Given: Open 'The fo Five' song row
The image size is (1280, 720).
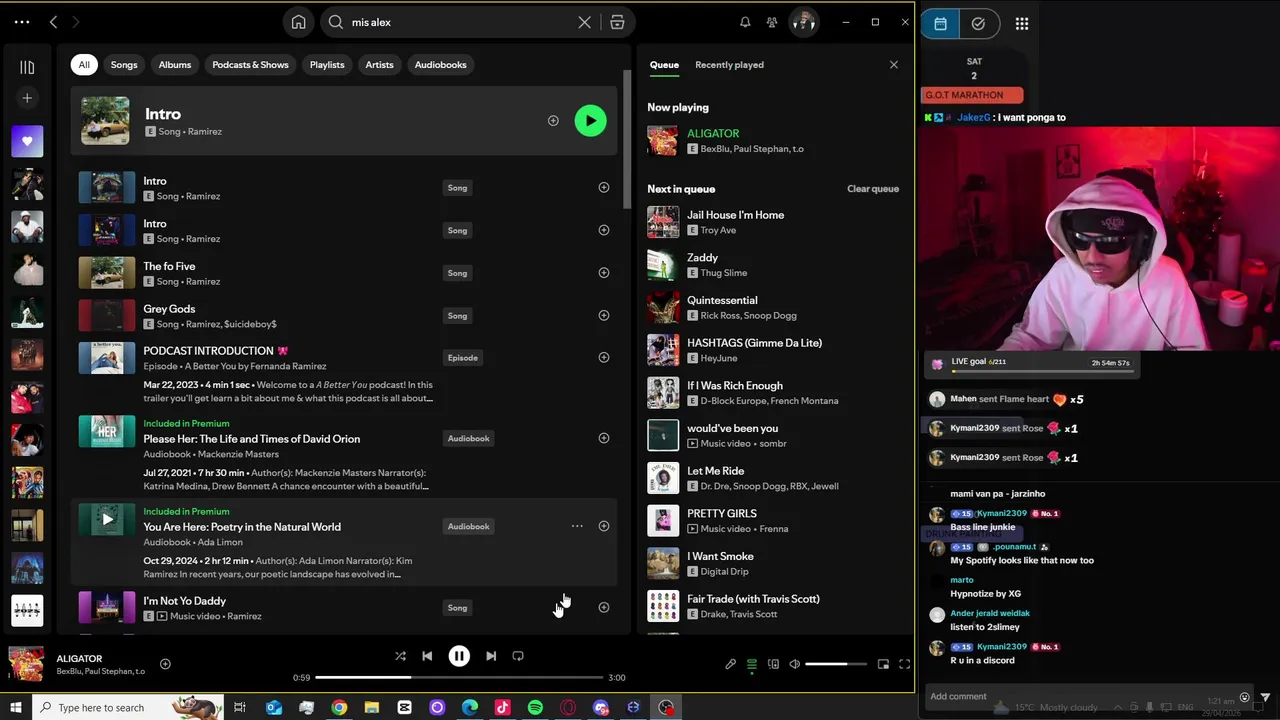Looking at the screenshot, I should tap(344, 273).
